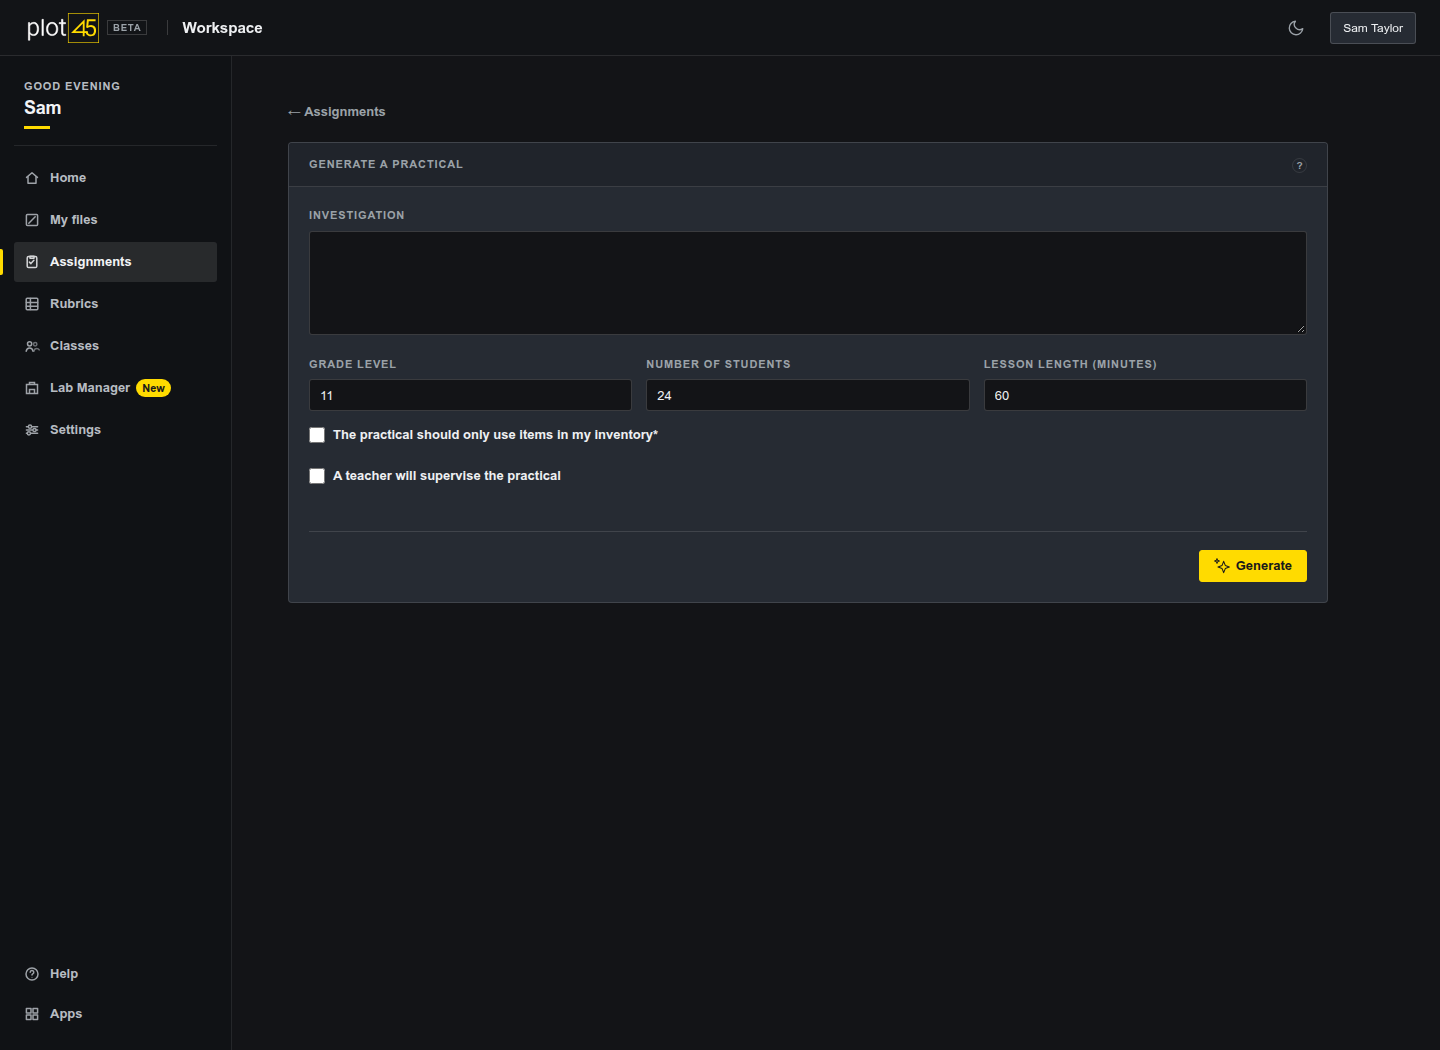Click the Rubrics table icon
The image size is (1440, 1050).
(32, 304)
